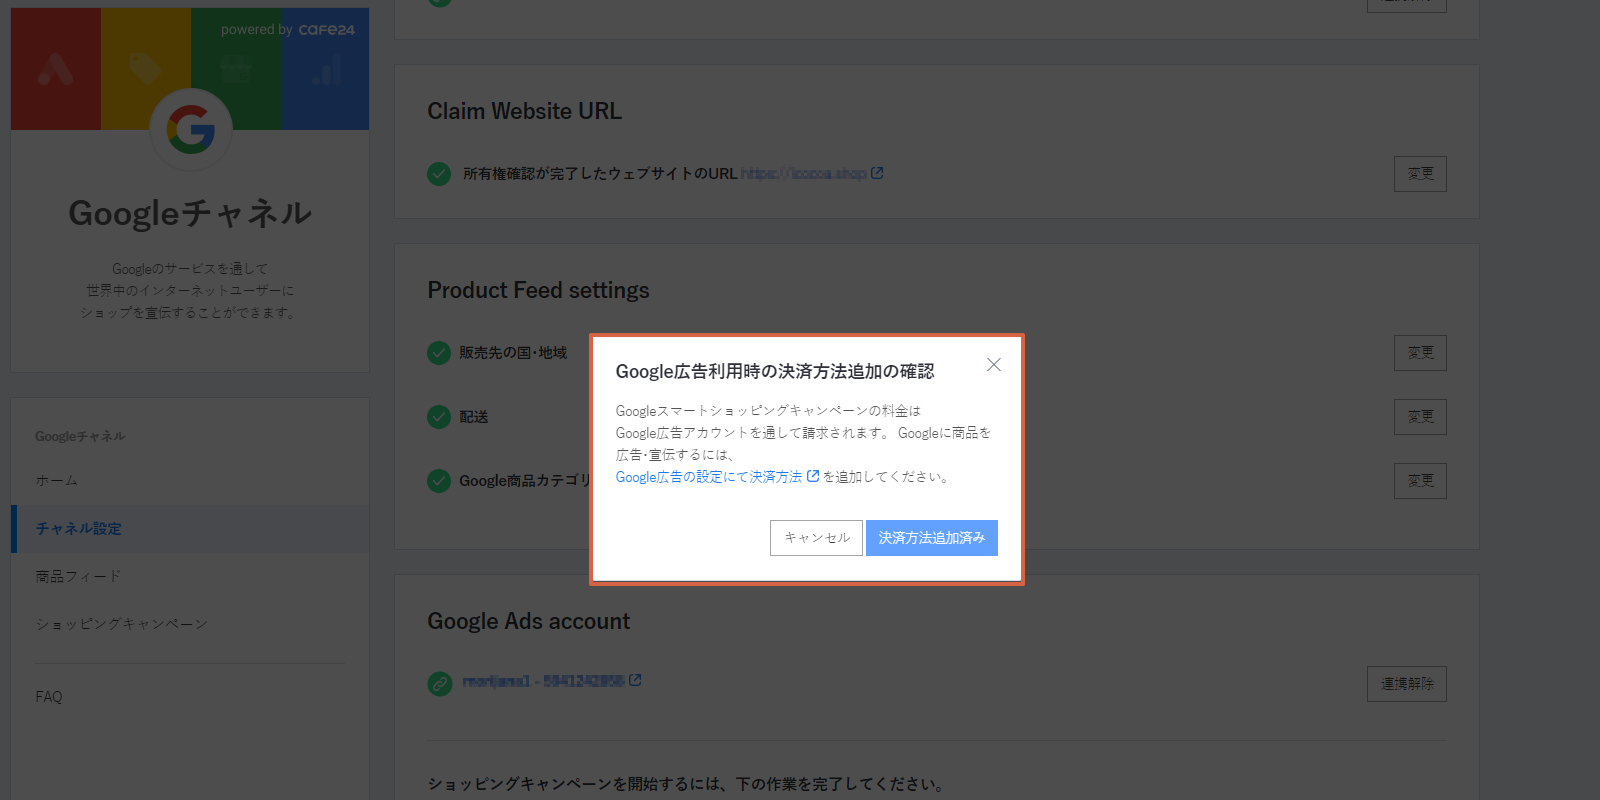The height and width of the screenshot is (800, 1600).
Task: Click the dialog title Google広告利用時の決済方法追加の確認
Action: click(x=775, y=372)
